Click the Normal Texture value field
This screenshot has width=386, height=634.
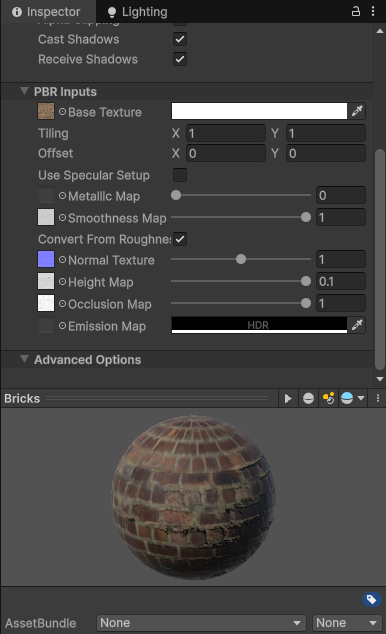pos(341,259)
